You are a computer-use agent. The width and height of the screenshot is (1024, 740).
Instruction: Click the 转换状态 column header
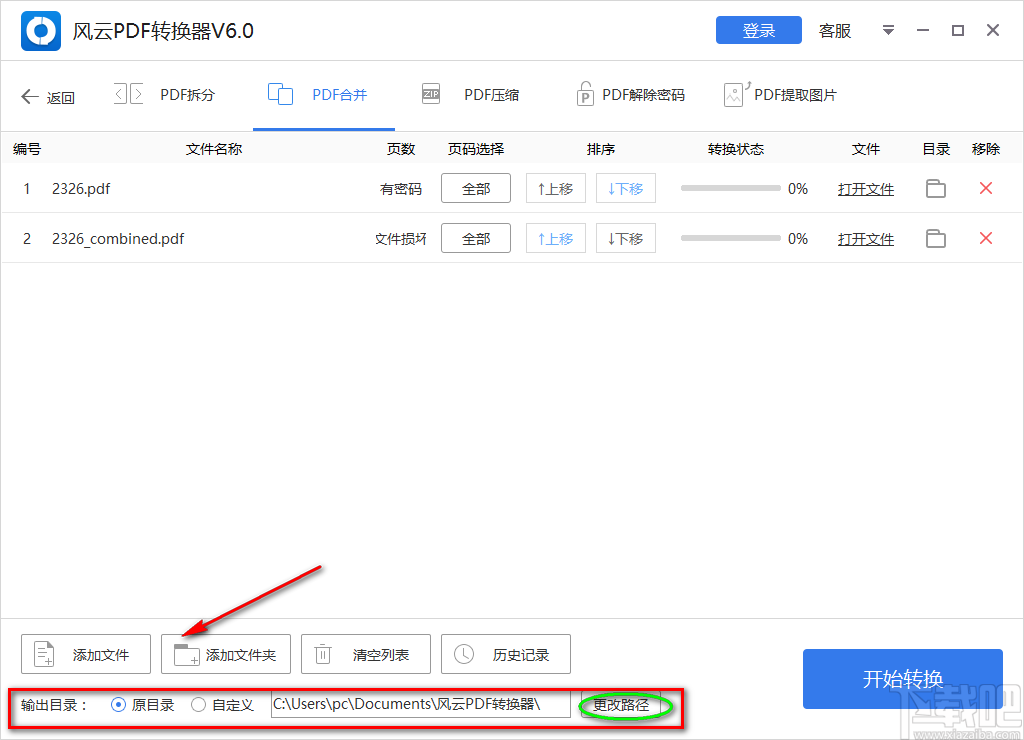[x=736, y=149]
